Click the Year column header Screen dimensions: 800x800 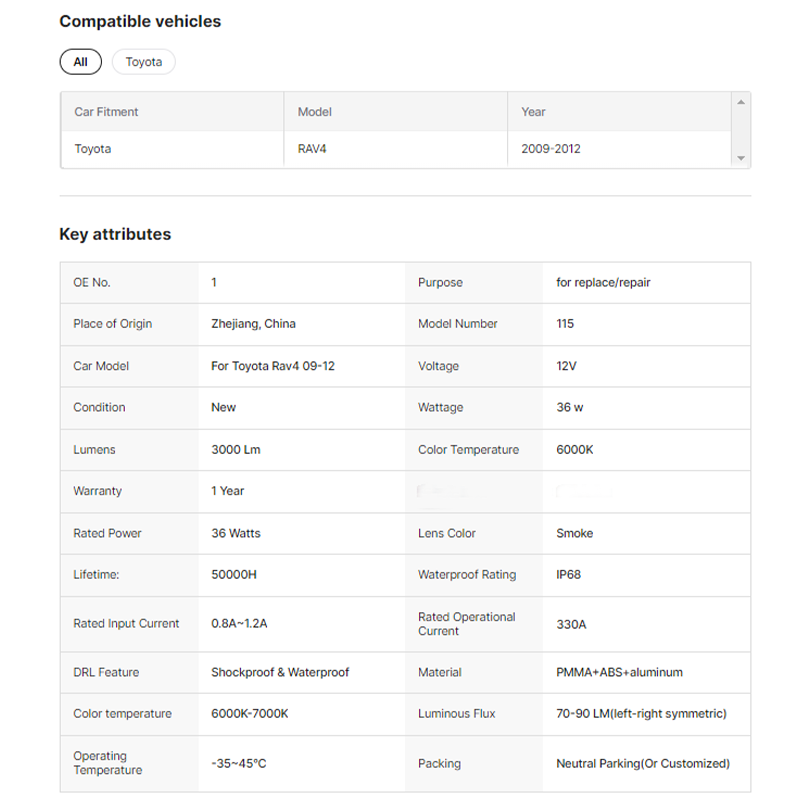coord(533,112)
